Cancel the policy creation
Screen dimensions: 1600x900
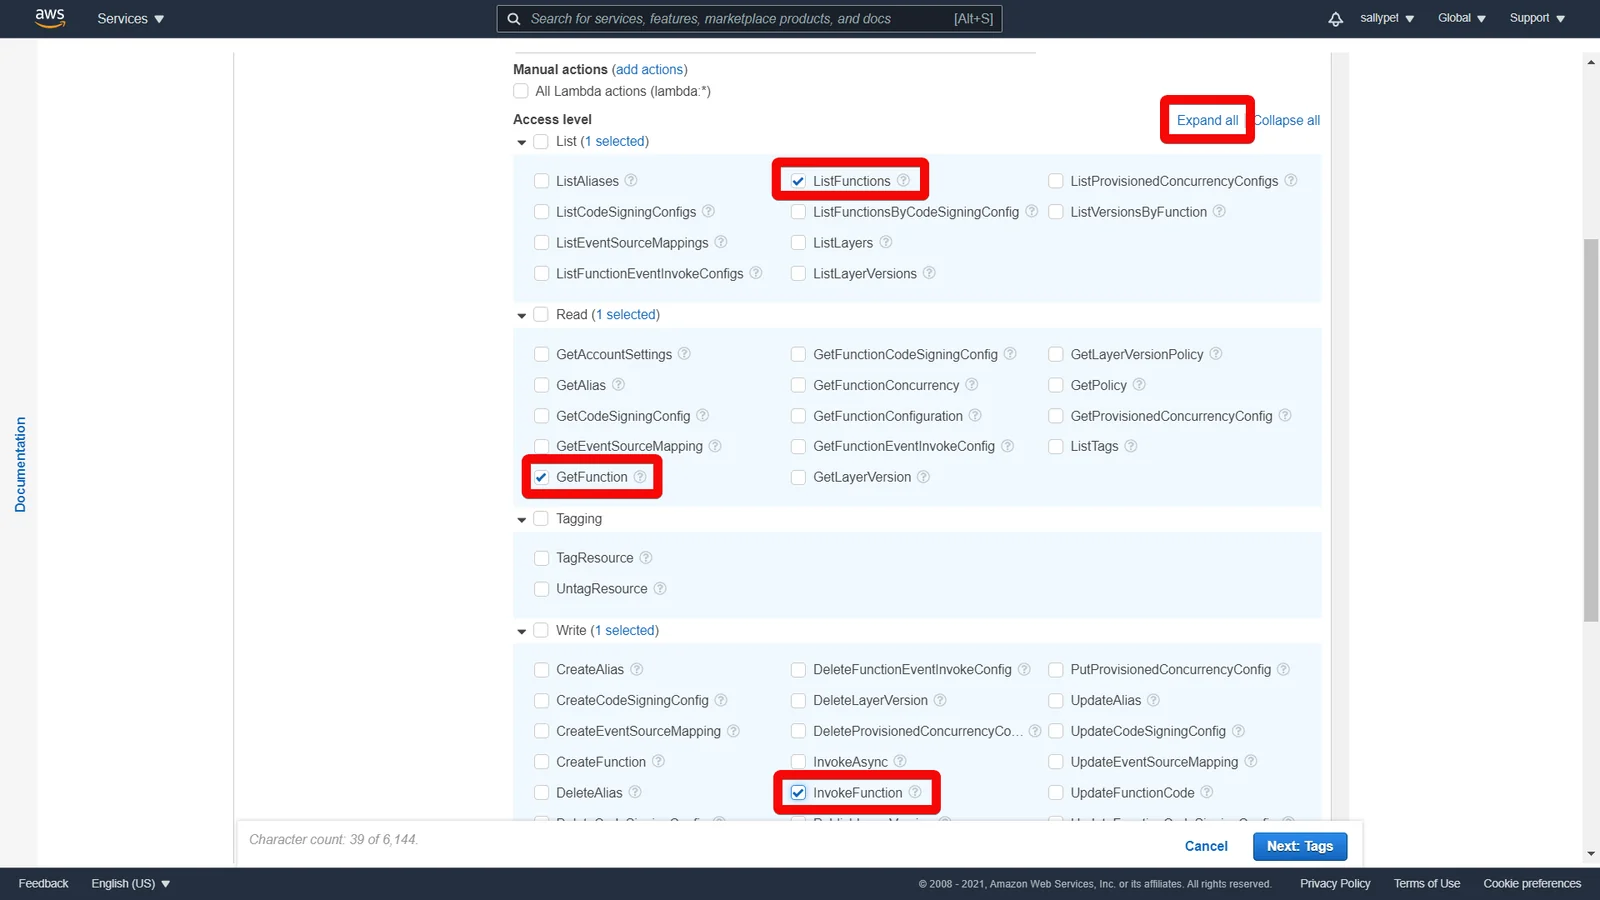[x=1206, y=846]
